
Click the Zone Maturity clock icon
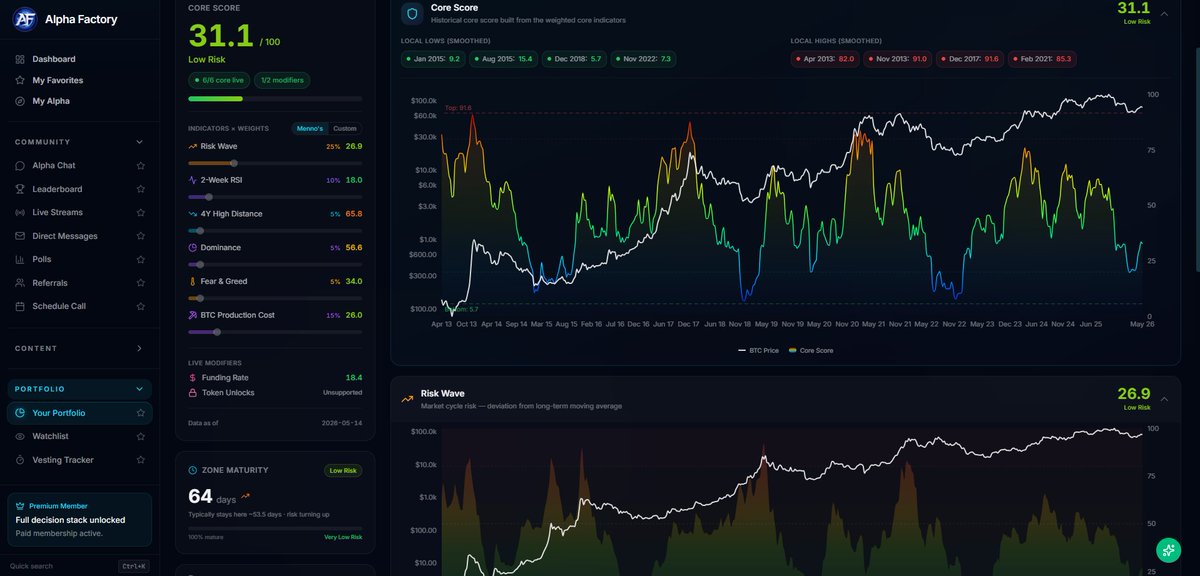[193, 470]
